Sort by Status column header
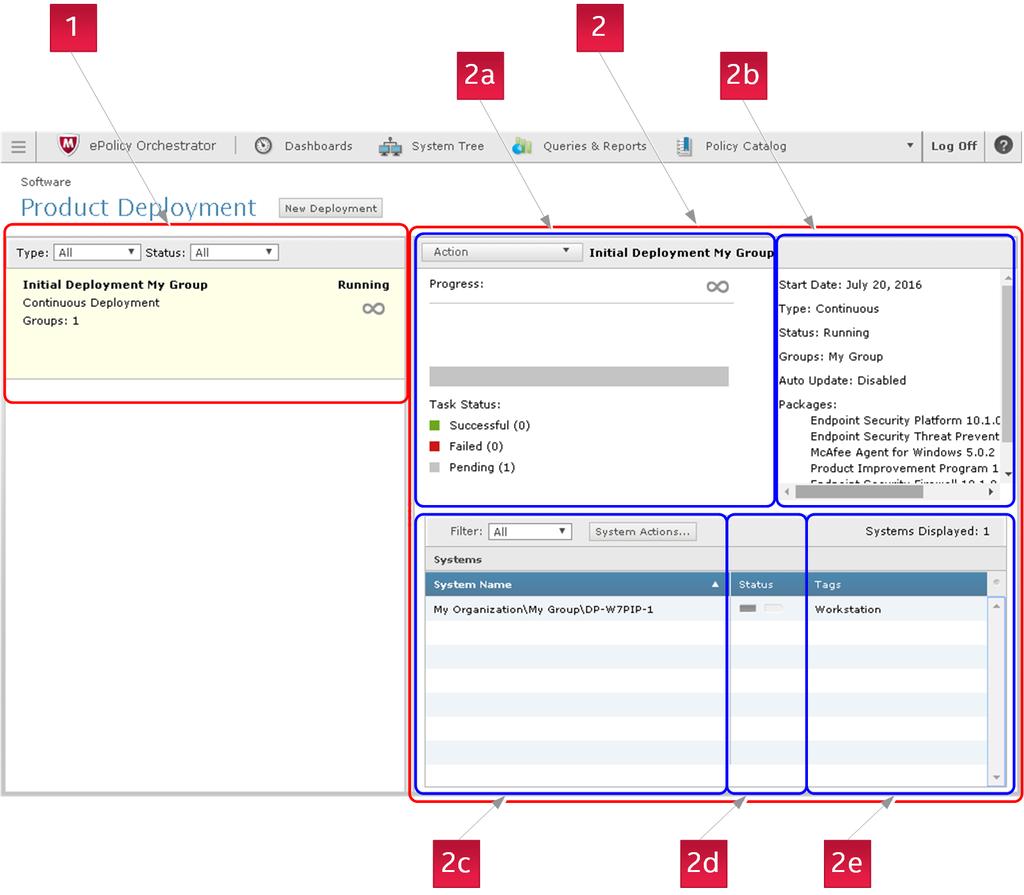 [767, 585]
